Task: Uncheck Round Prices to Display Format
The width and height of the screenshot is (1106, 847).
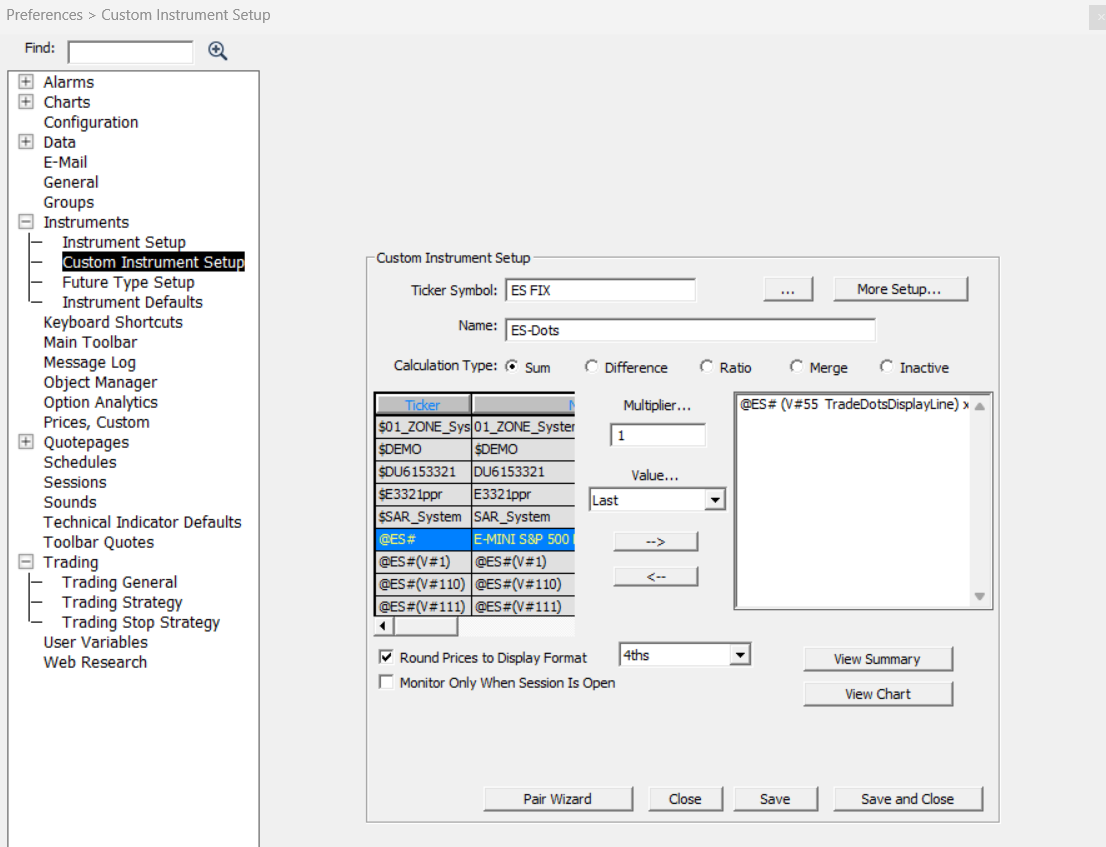Action: point(386,658)
